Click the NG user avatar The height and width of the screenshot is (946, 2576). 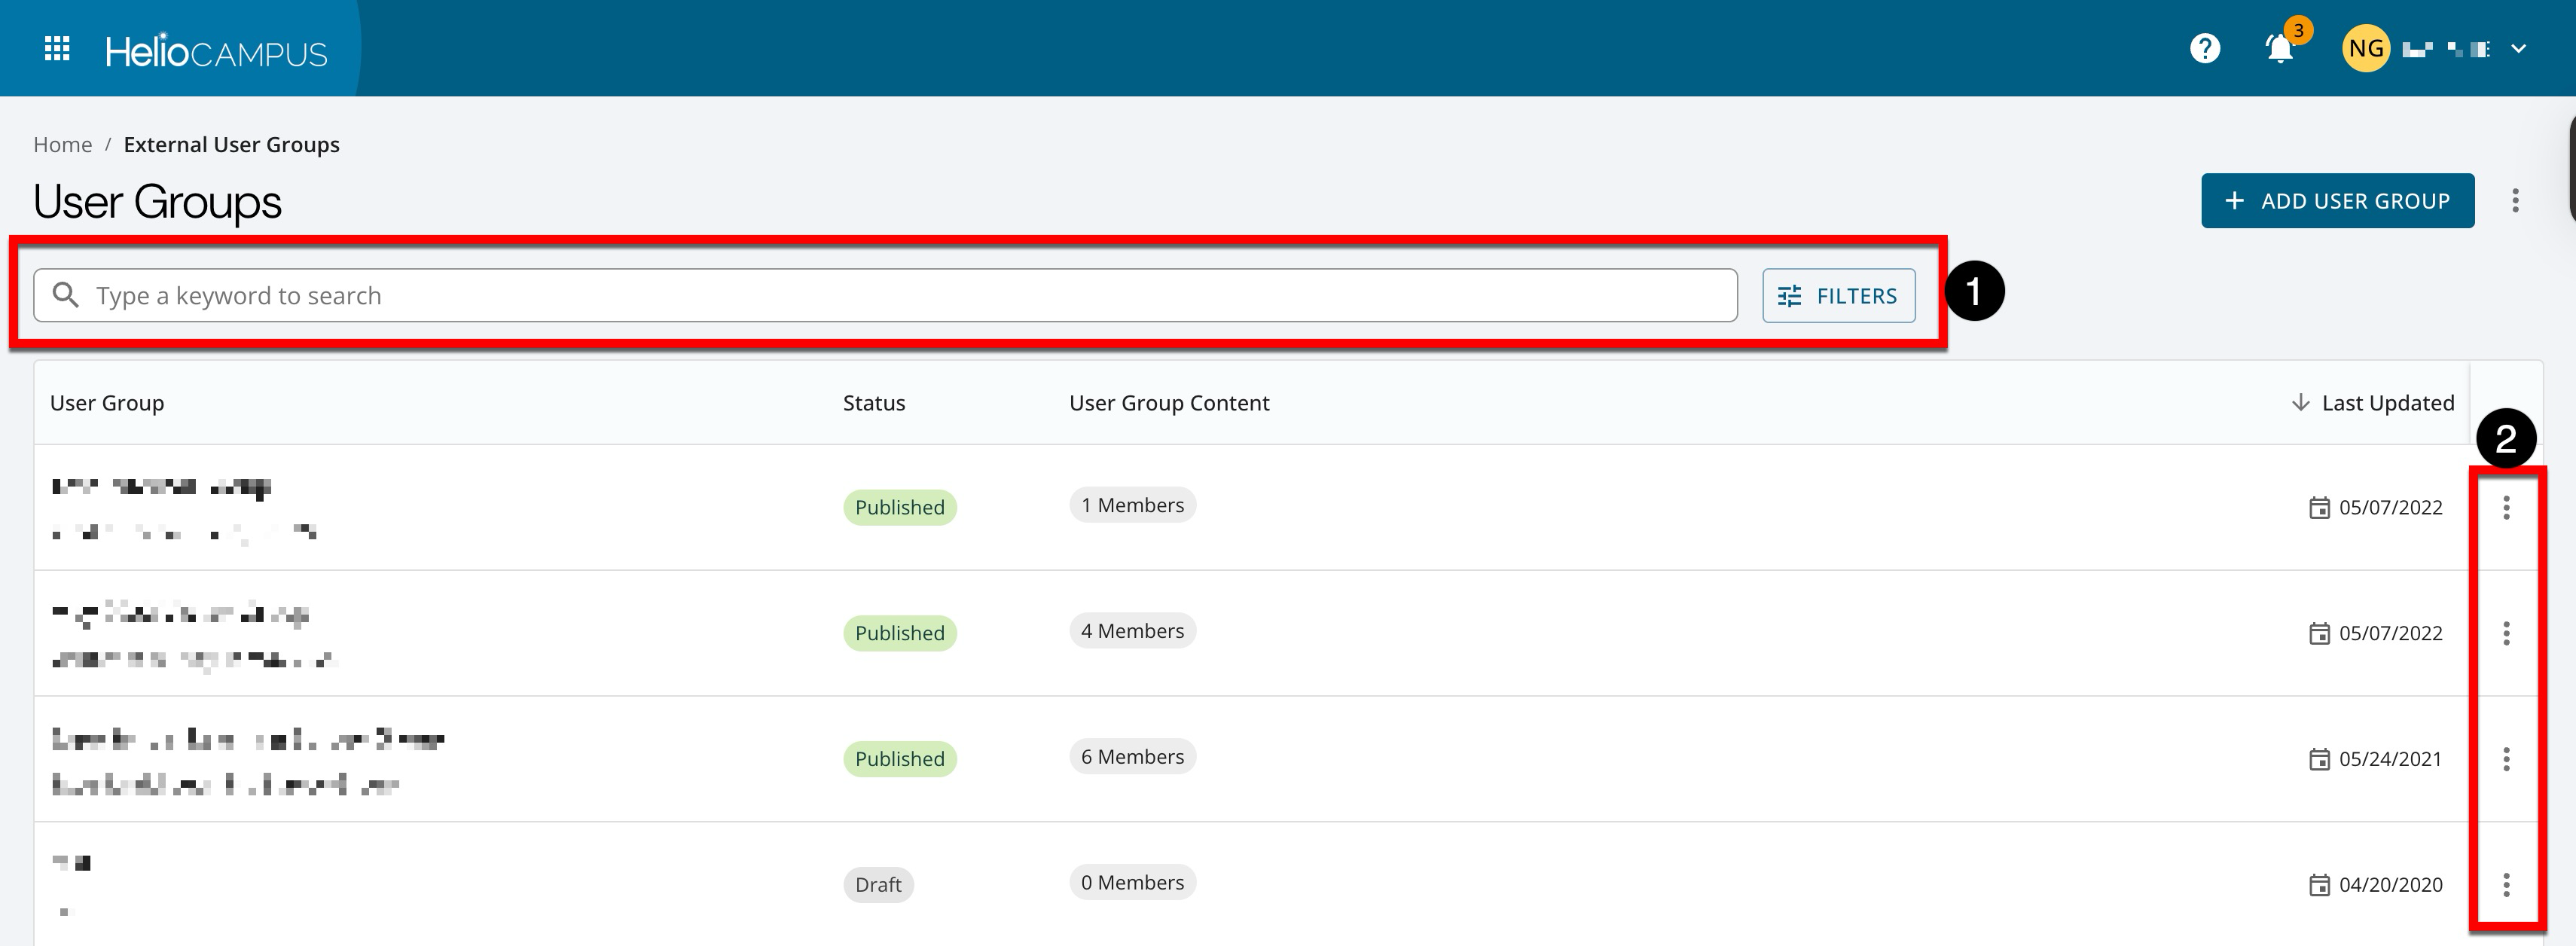click(x=2365, y=48)
